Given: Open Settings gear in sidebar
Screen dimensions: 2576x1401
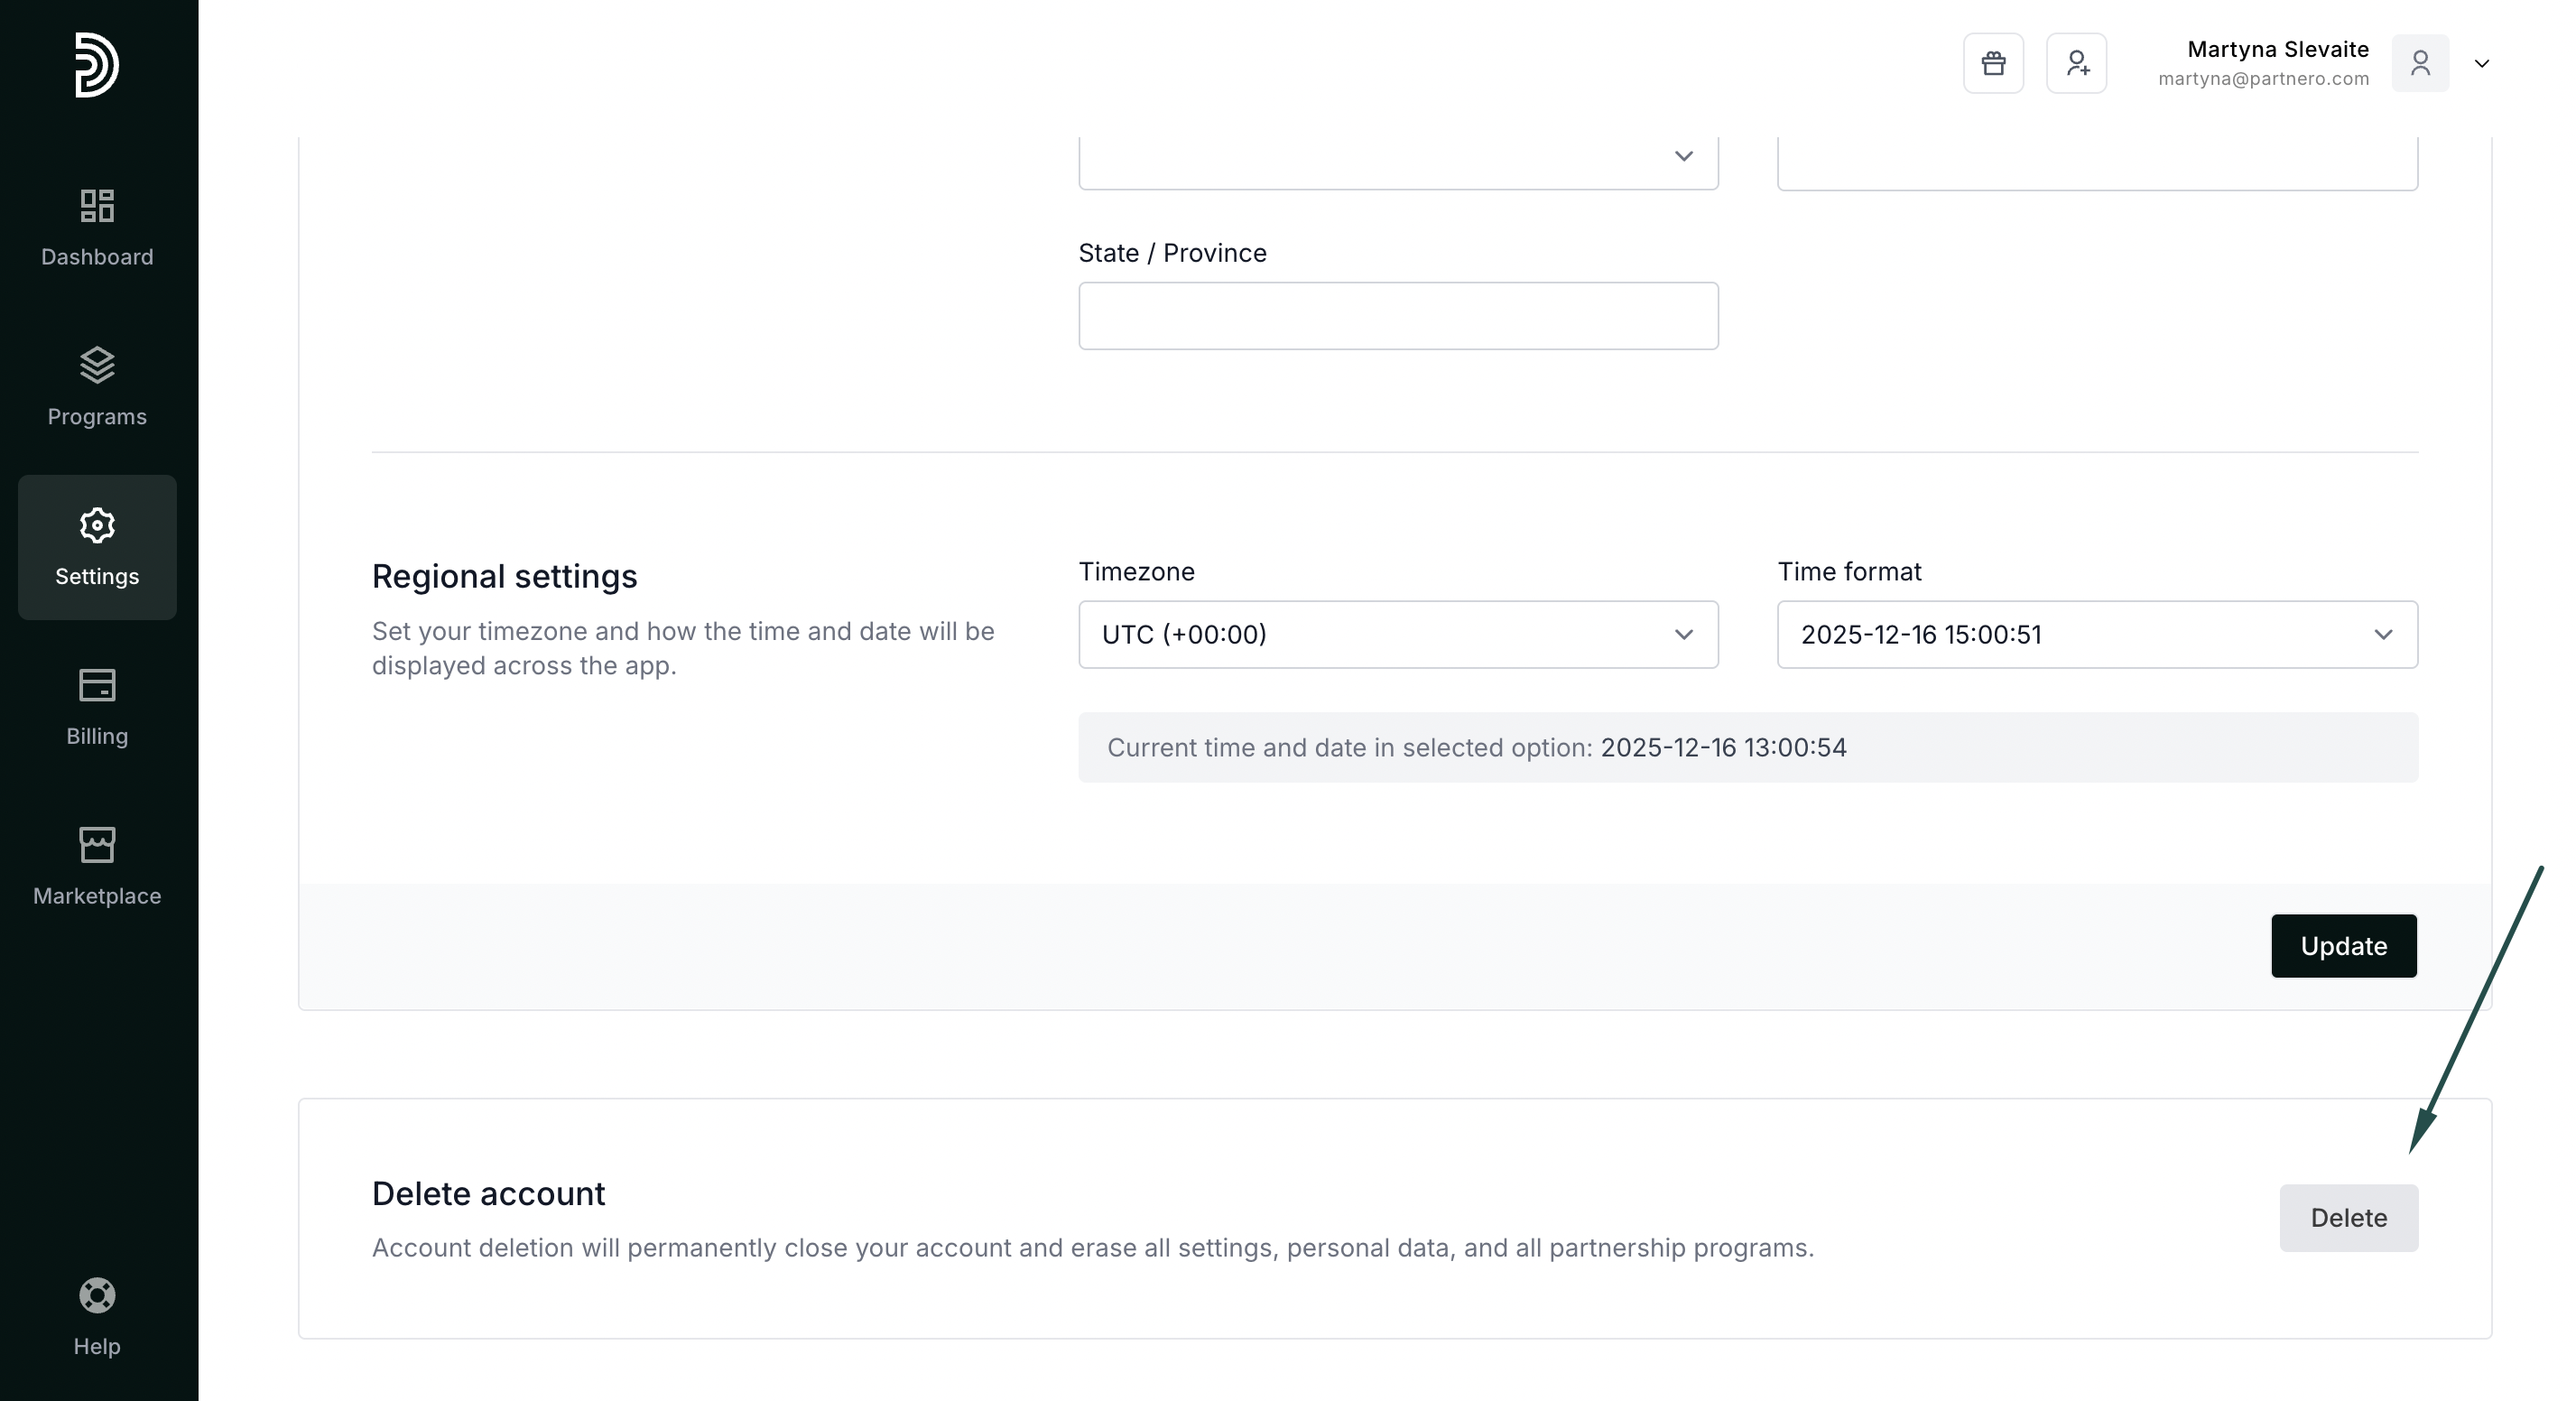Looking at the screenshot, I should click(x=97, y=526).
